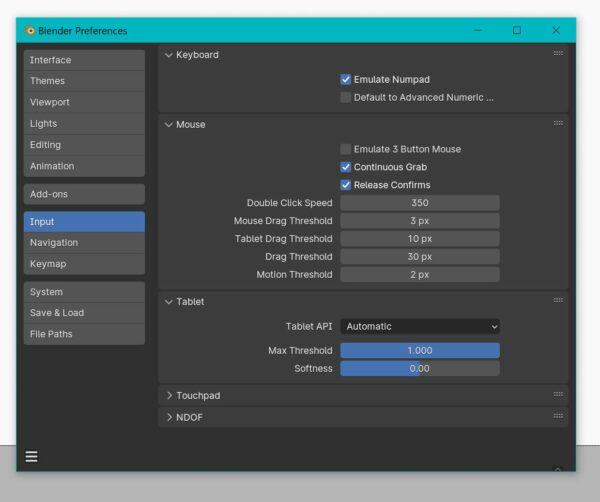
Task: Maximize the Blender Preferences window
Action: coord(517,30)
